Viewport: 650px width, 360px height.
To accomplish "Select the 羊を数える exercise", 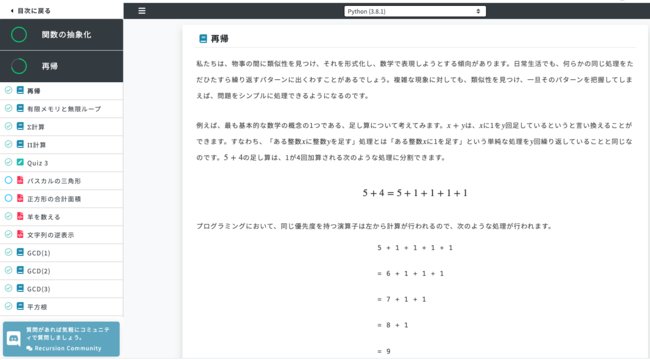I will pos(61,216).
